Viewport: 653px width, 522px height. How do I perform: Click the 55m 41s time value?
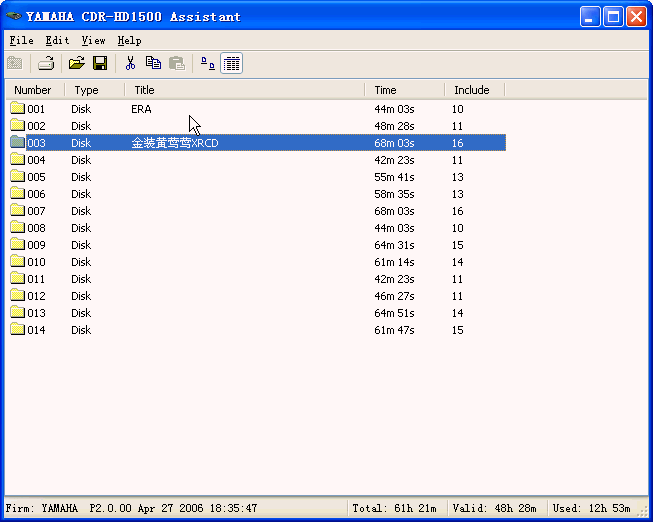coord(394,177)
